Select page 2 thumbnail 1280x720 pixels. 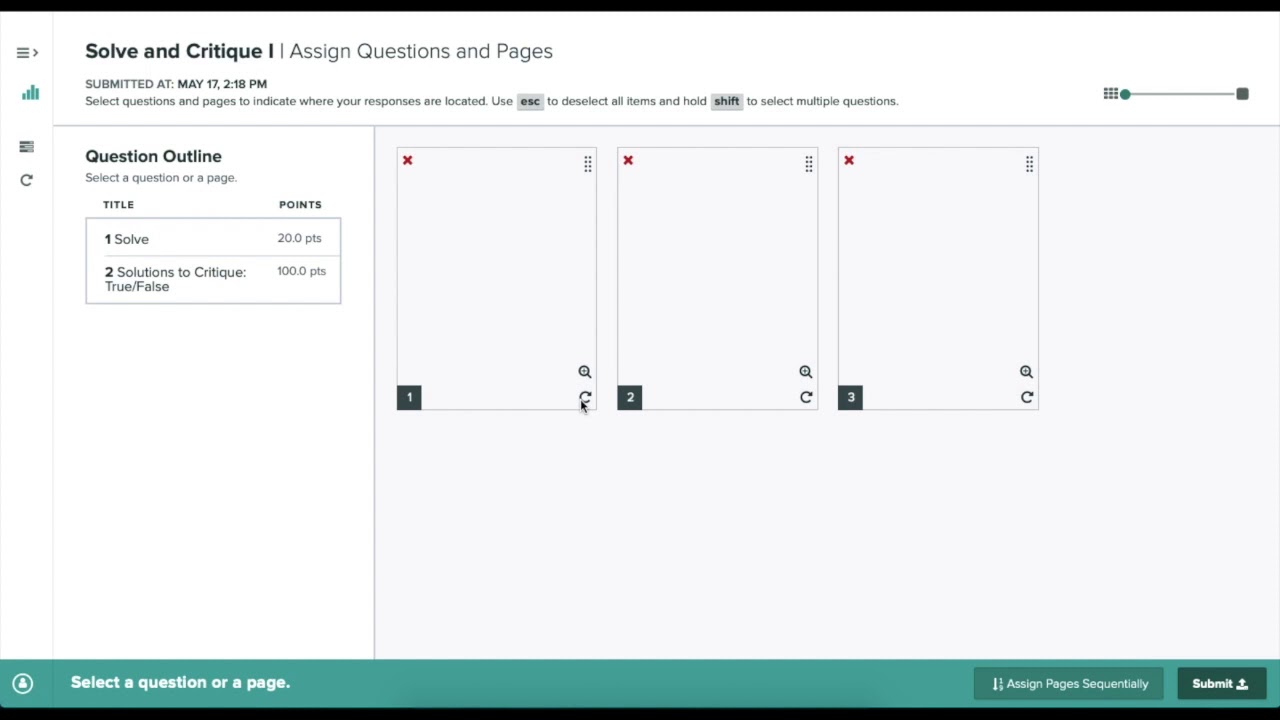click(718, 279)
